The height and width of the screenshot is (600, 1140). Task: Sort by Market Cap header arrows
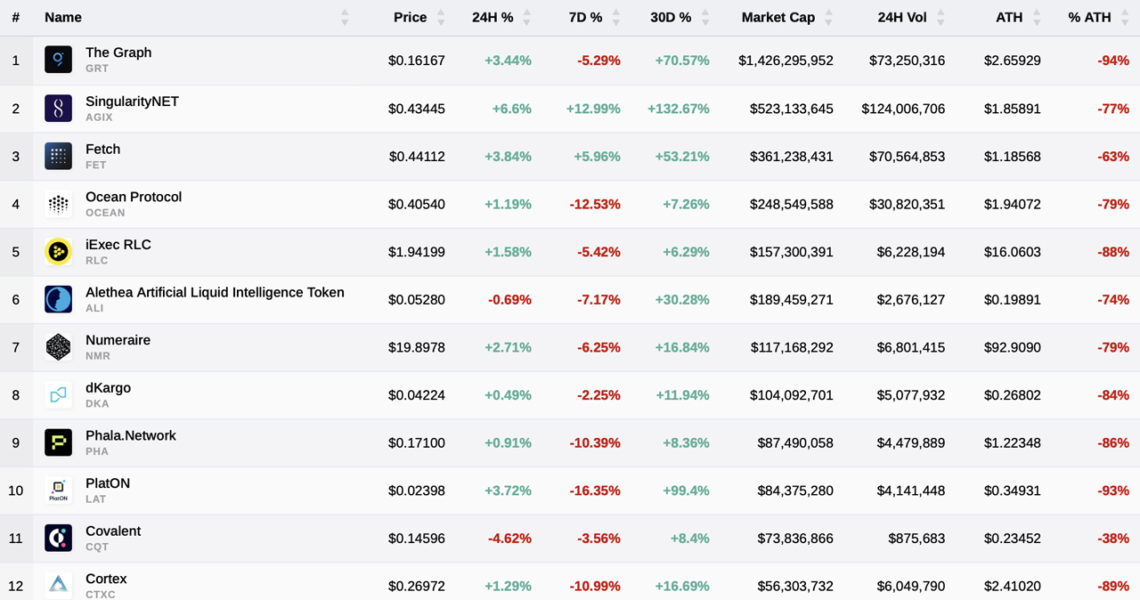[x=828, y=17]
